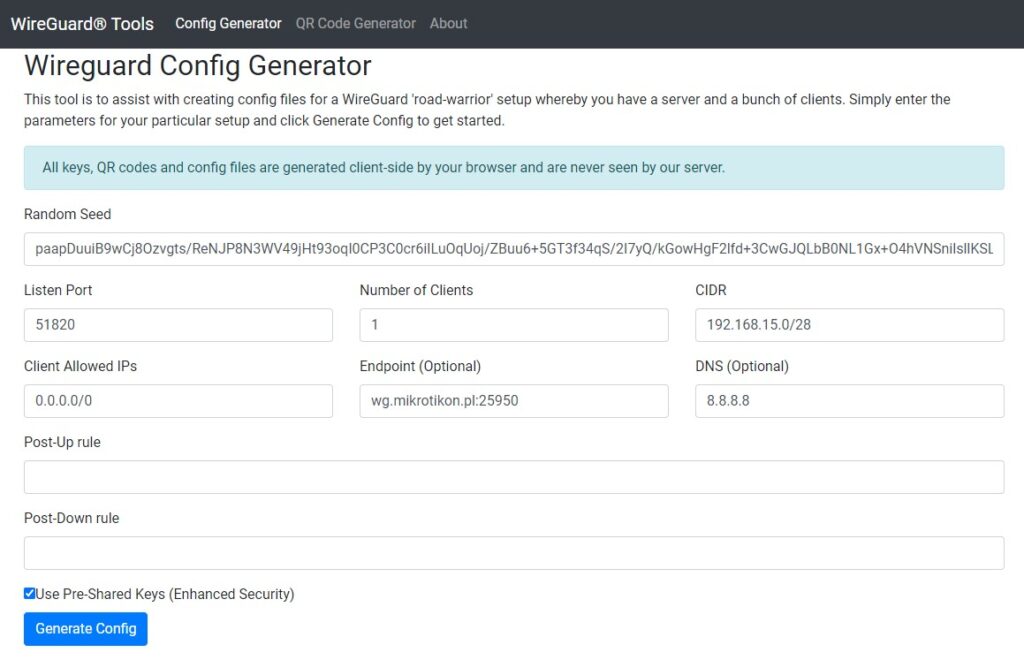Image resolution: width=1024 pixels, height=660 pixels.
Task: Click the Random Seed label
Action: [67, 214]
